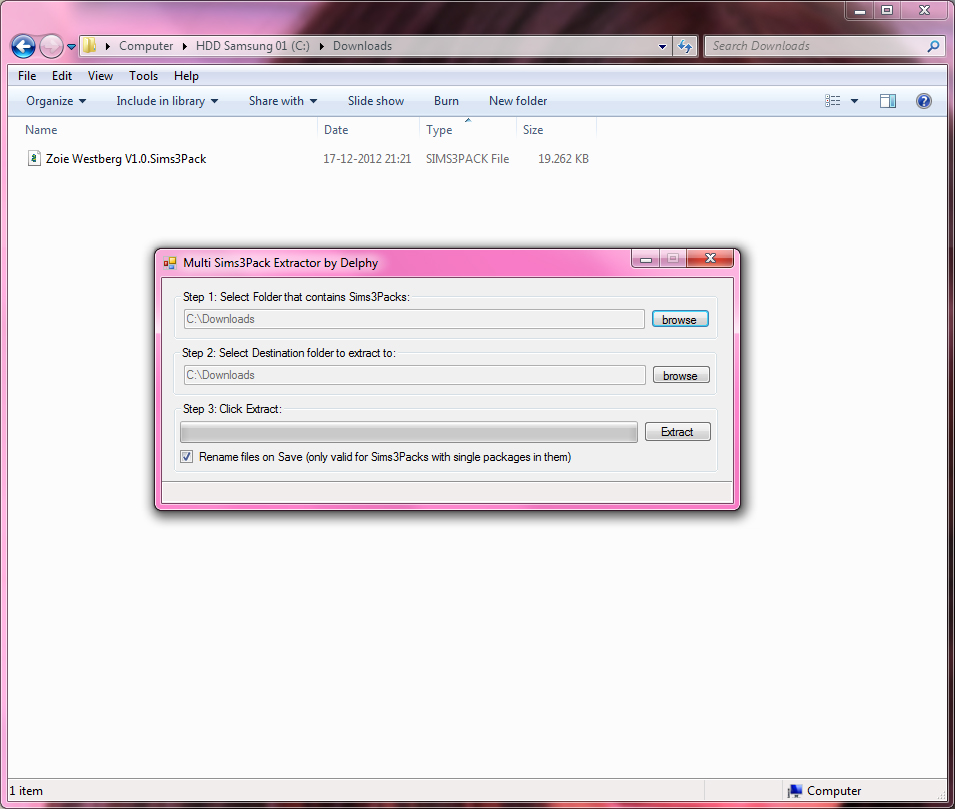Screen dimensions: 955x809
Task: Close the Sims3Pack Extractor dialog
Action: click(710, 258)
